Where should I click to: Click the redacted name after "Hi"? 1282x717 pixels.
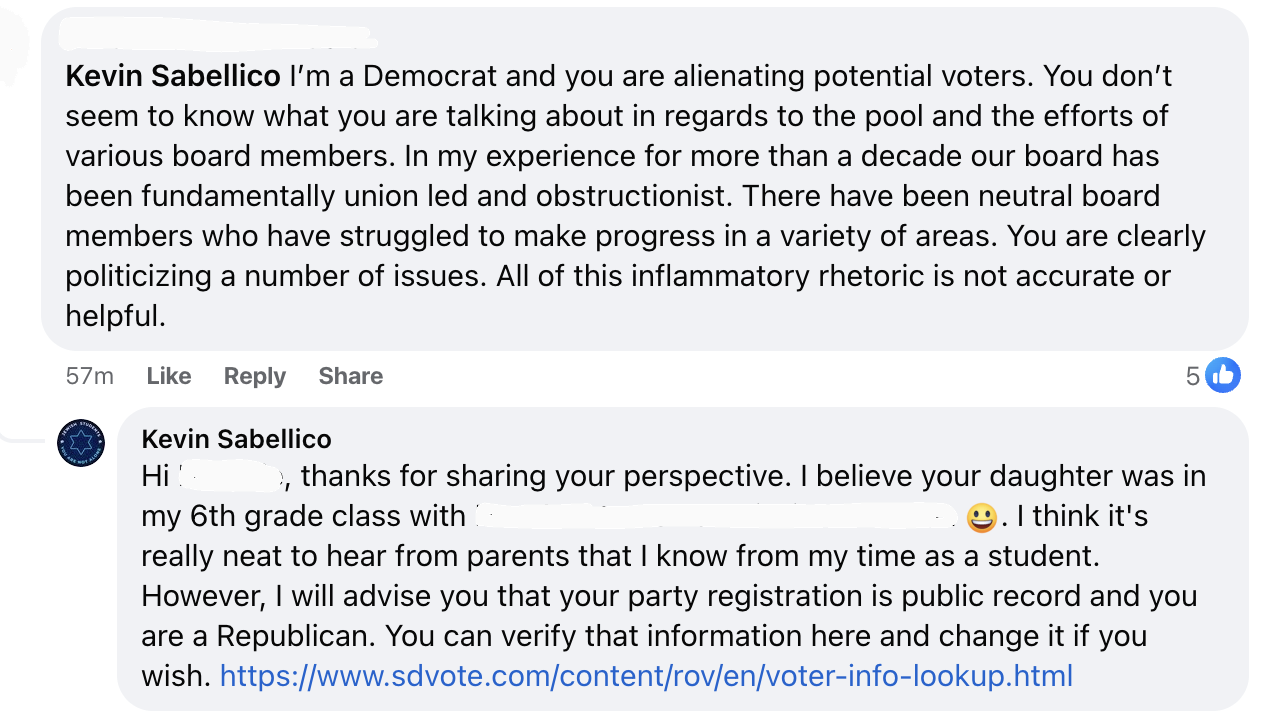point(232,478)
